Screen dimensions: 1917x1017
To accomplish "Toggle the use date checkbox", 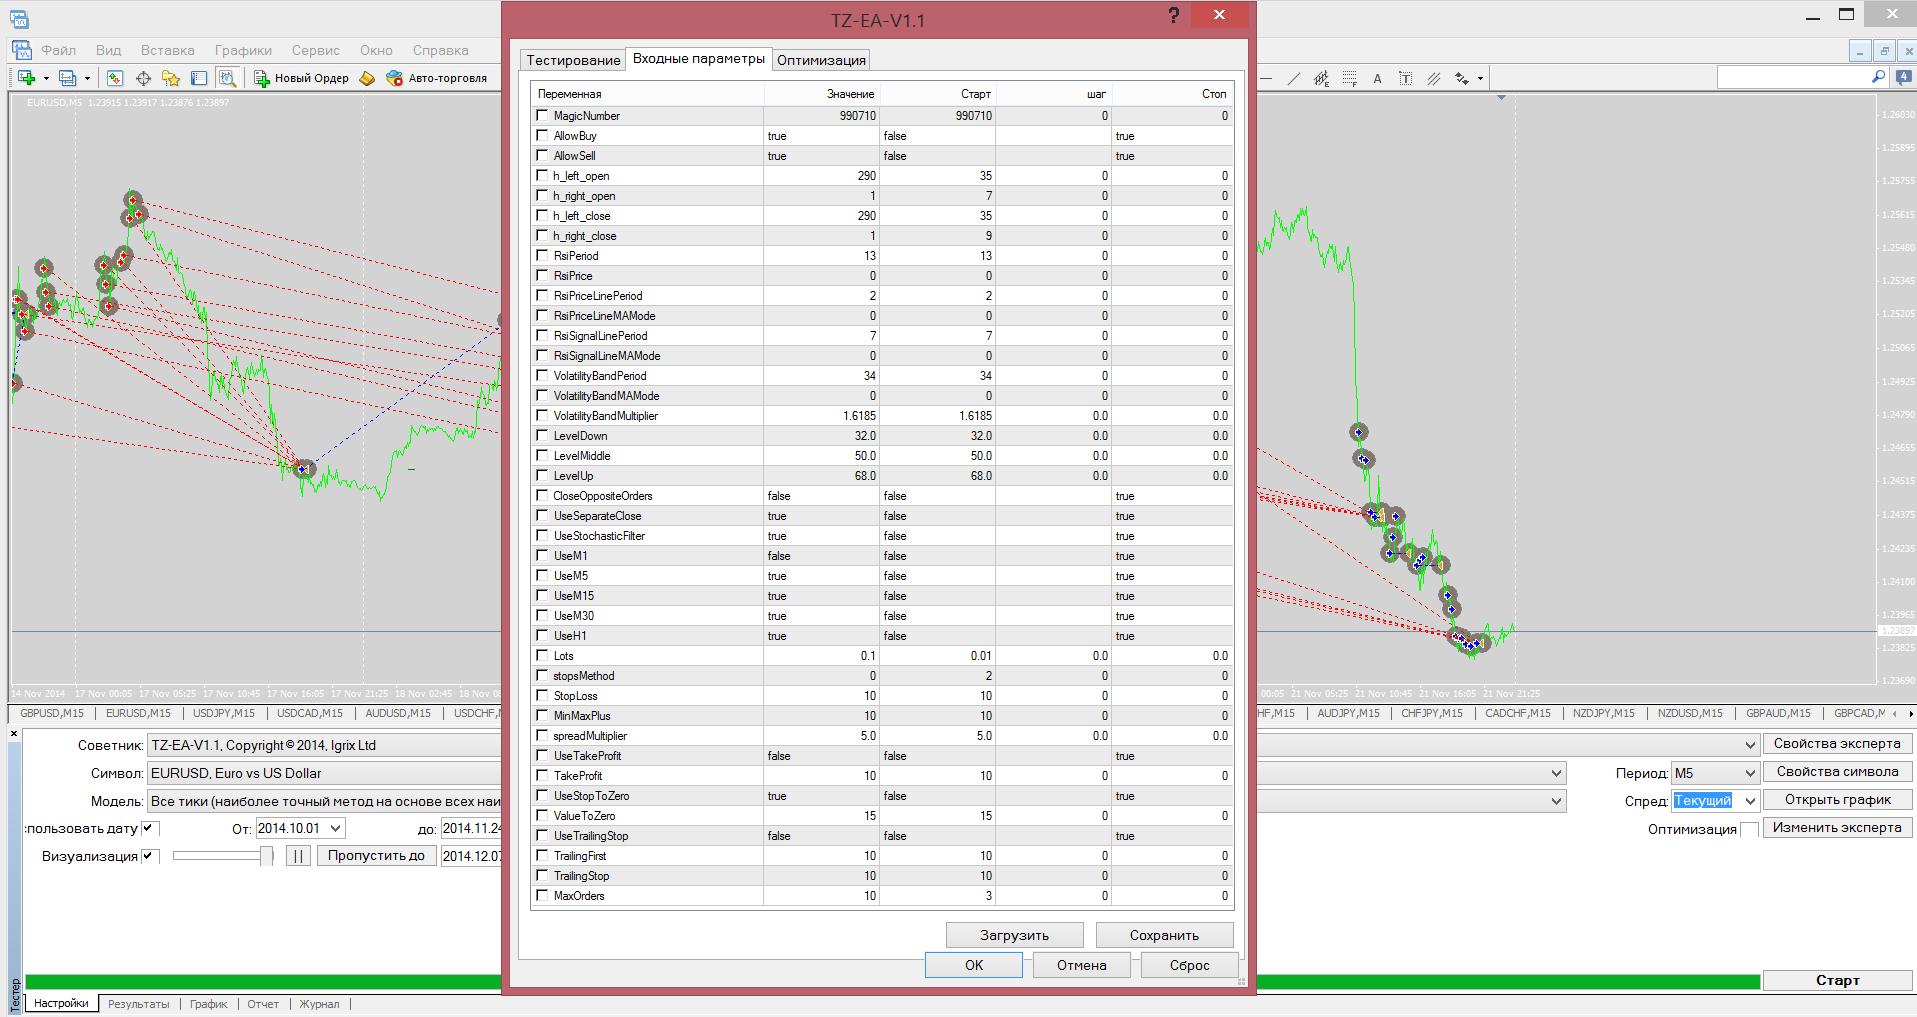I will pos(150,828).
